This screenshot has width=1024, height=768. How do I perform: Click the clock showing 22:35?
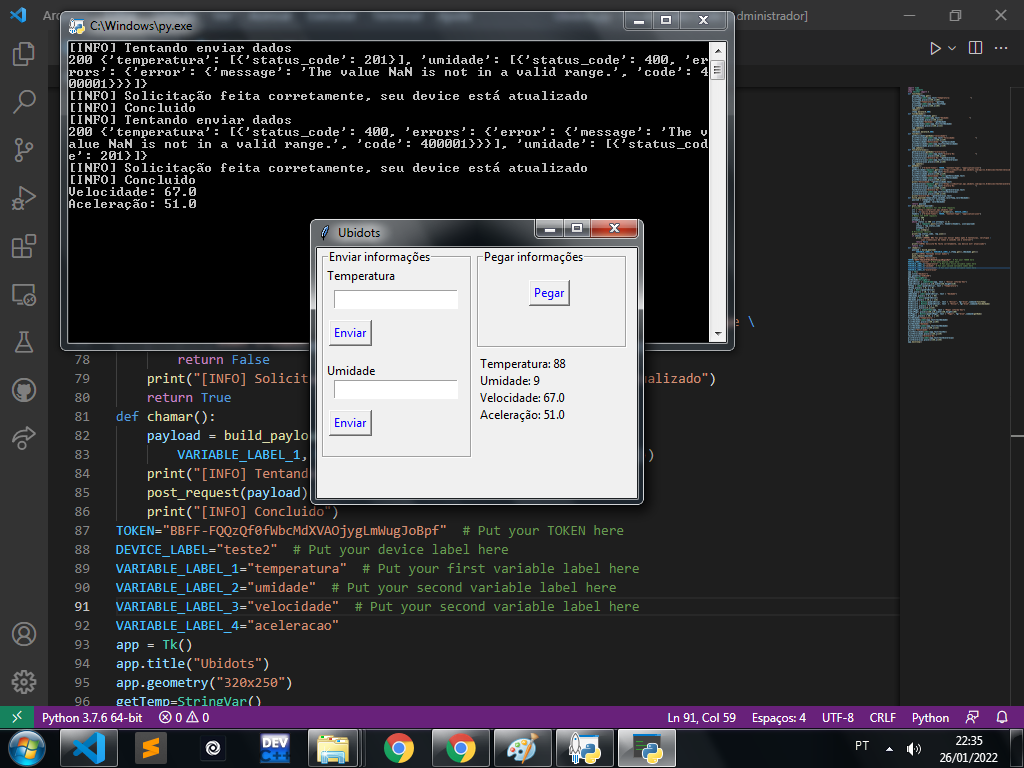tap(968, 741)
